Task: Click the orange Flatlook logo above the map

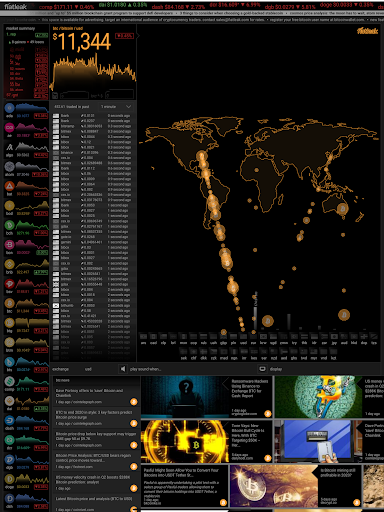Action: (367, 31)
